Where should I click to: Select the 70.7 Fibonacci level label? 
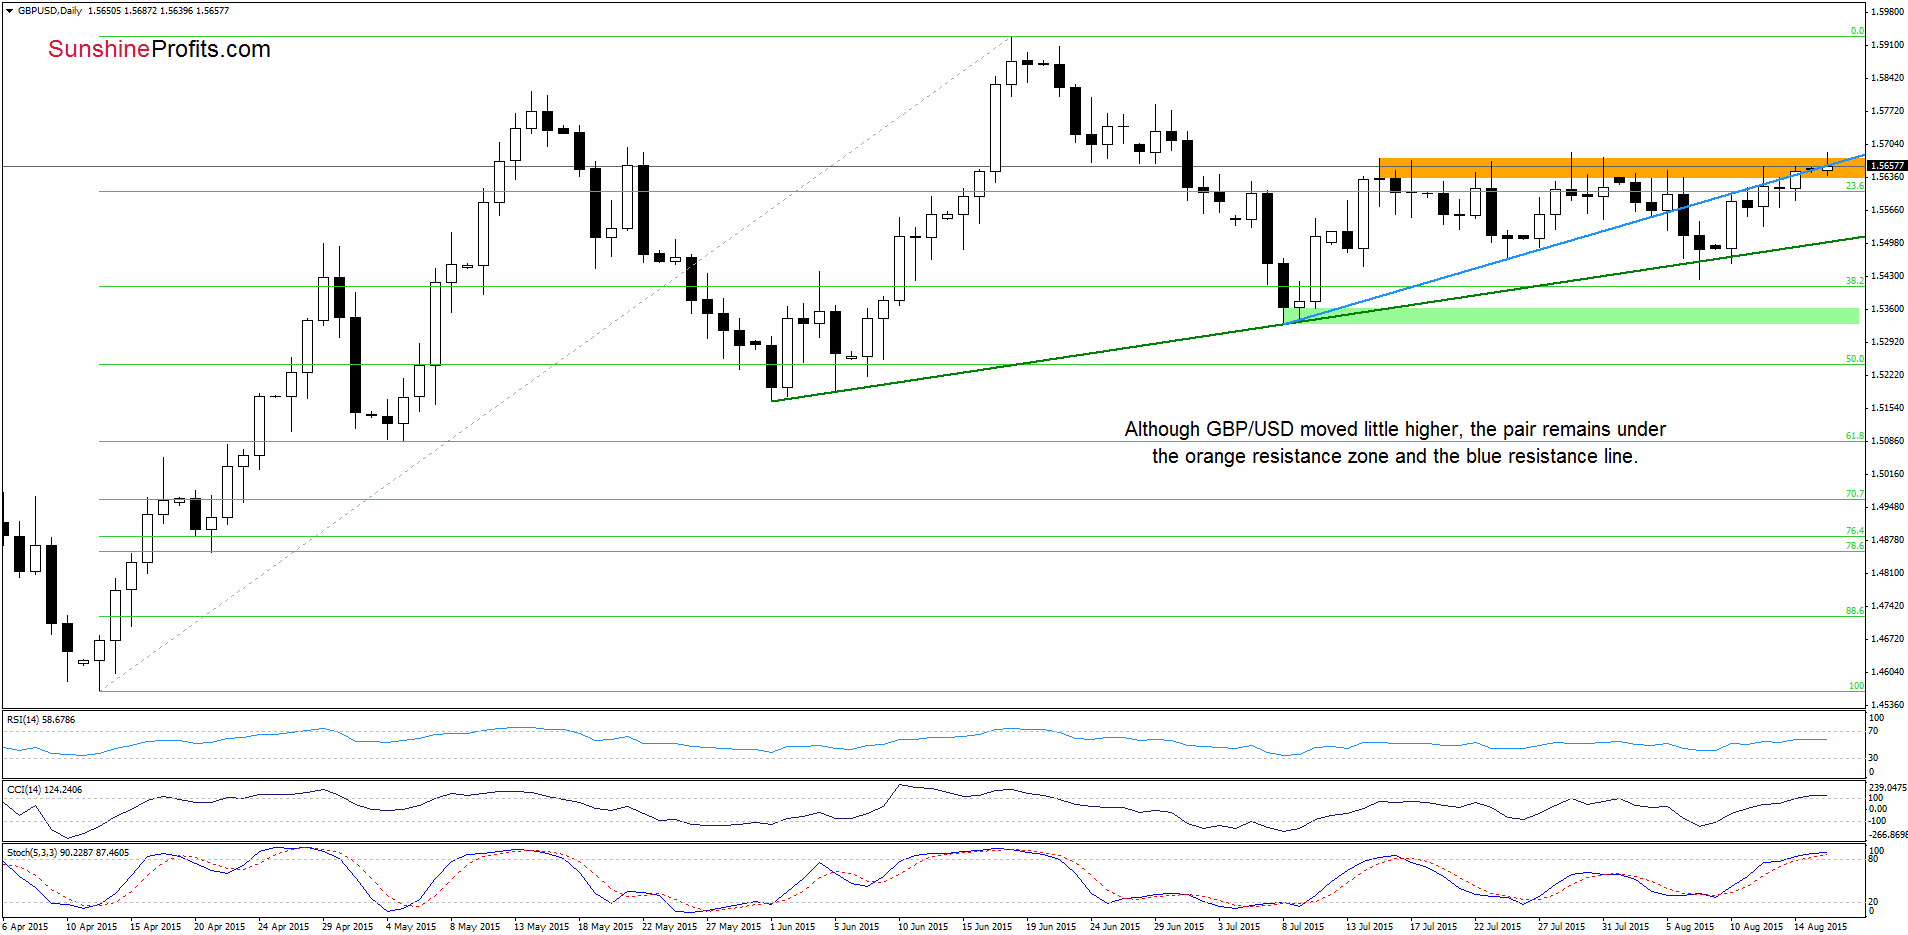click(1854, 494)
